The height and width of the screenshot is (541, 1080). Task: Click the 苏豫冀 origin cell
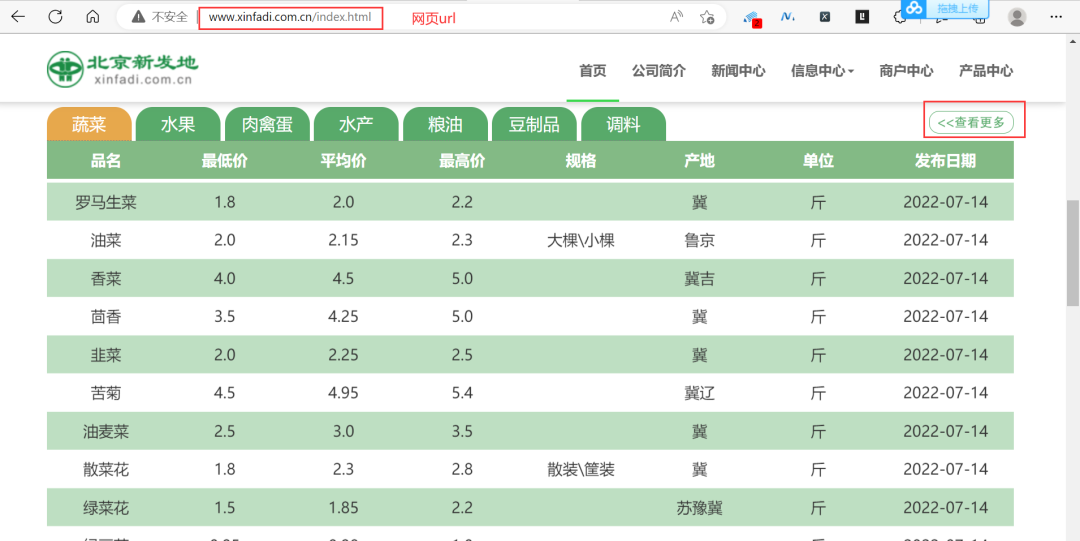699,508
